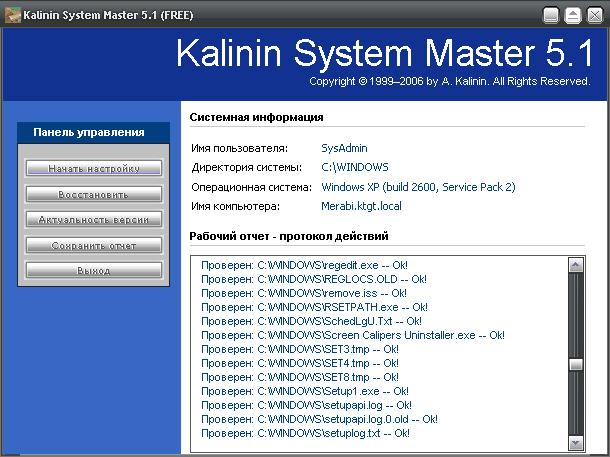610x457 pixels.
Task: Close the Kalinin System Master window
Action: [595, 16]
